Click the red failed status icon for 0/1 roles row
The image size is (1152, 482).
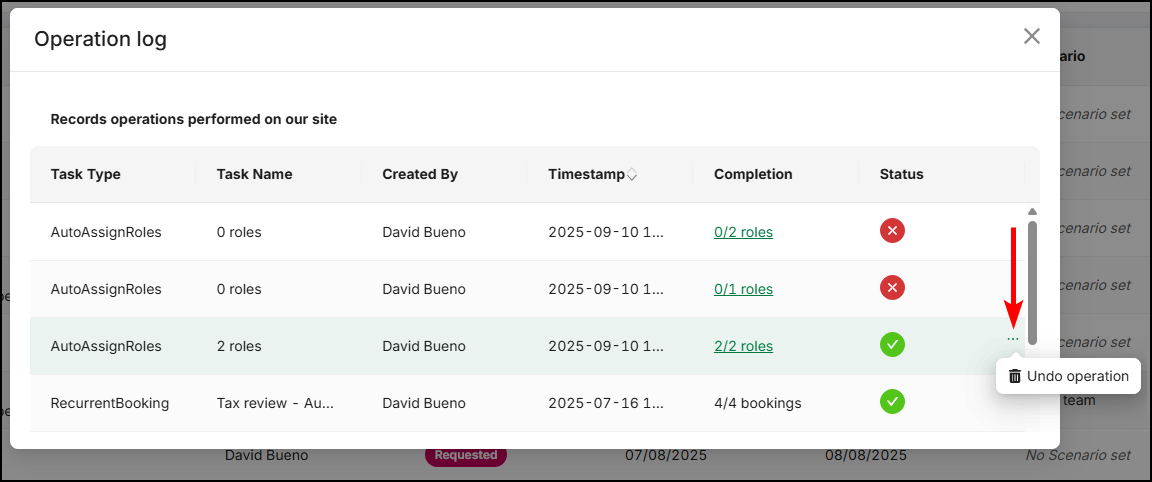pyautogui.click(x=892, y=288)
